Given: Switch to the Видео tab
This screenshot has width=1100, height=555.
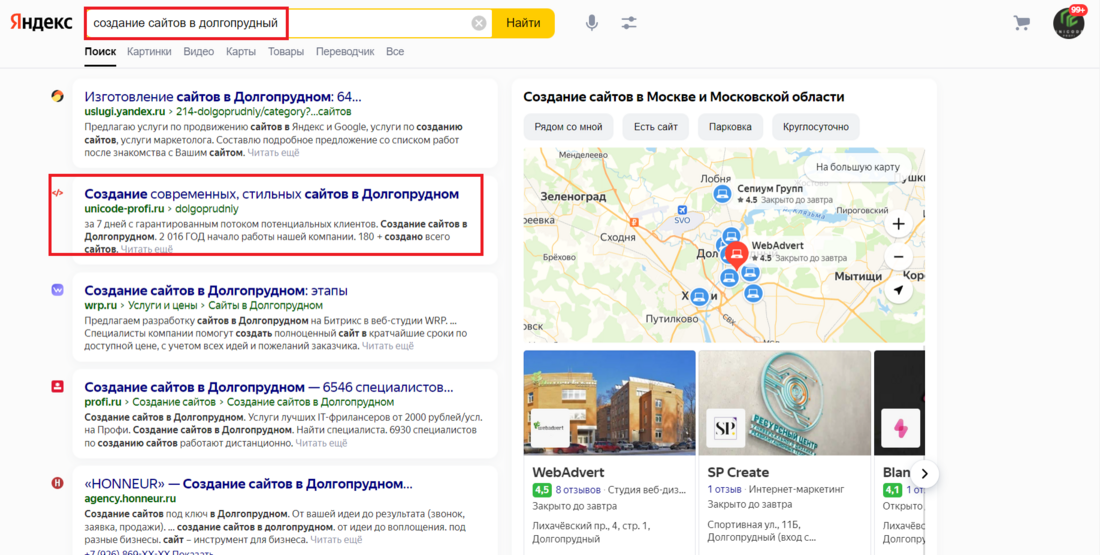Looking at the screenshot, I should coord(199,51).
